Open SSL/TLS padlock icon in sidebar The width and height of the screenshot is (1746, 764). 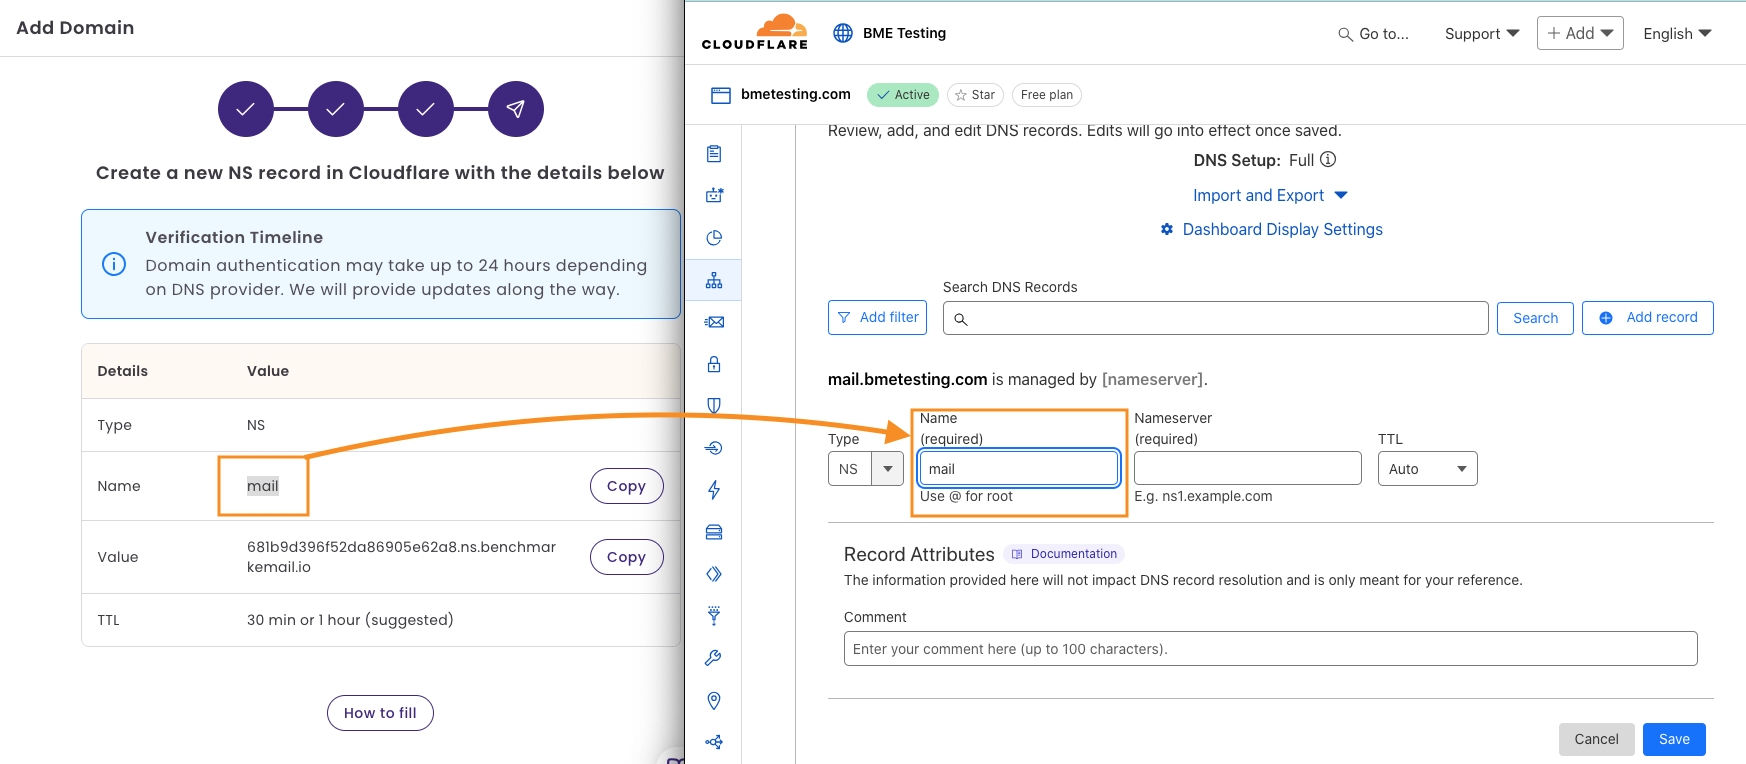point(714,364)
